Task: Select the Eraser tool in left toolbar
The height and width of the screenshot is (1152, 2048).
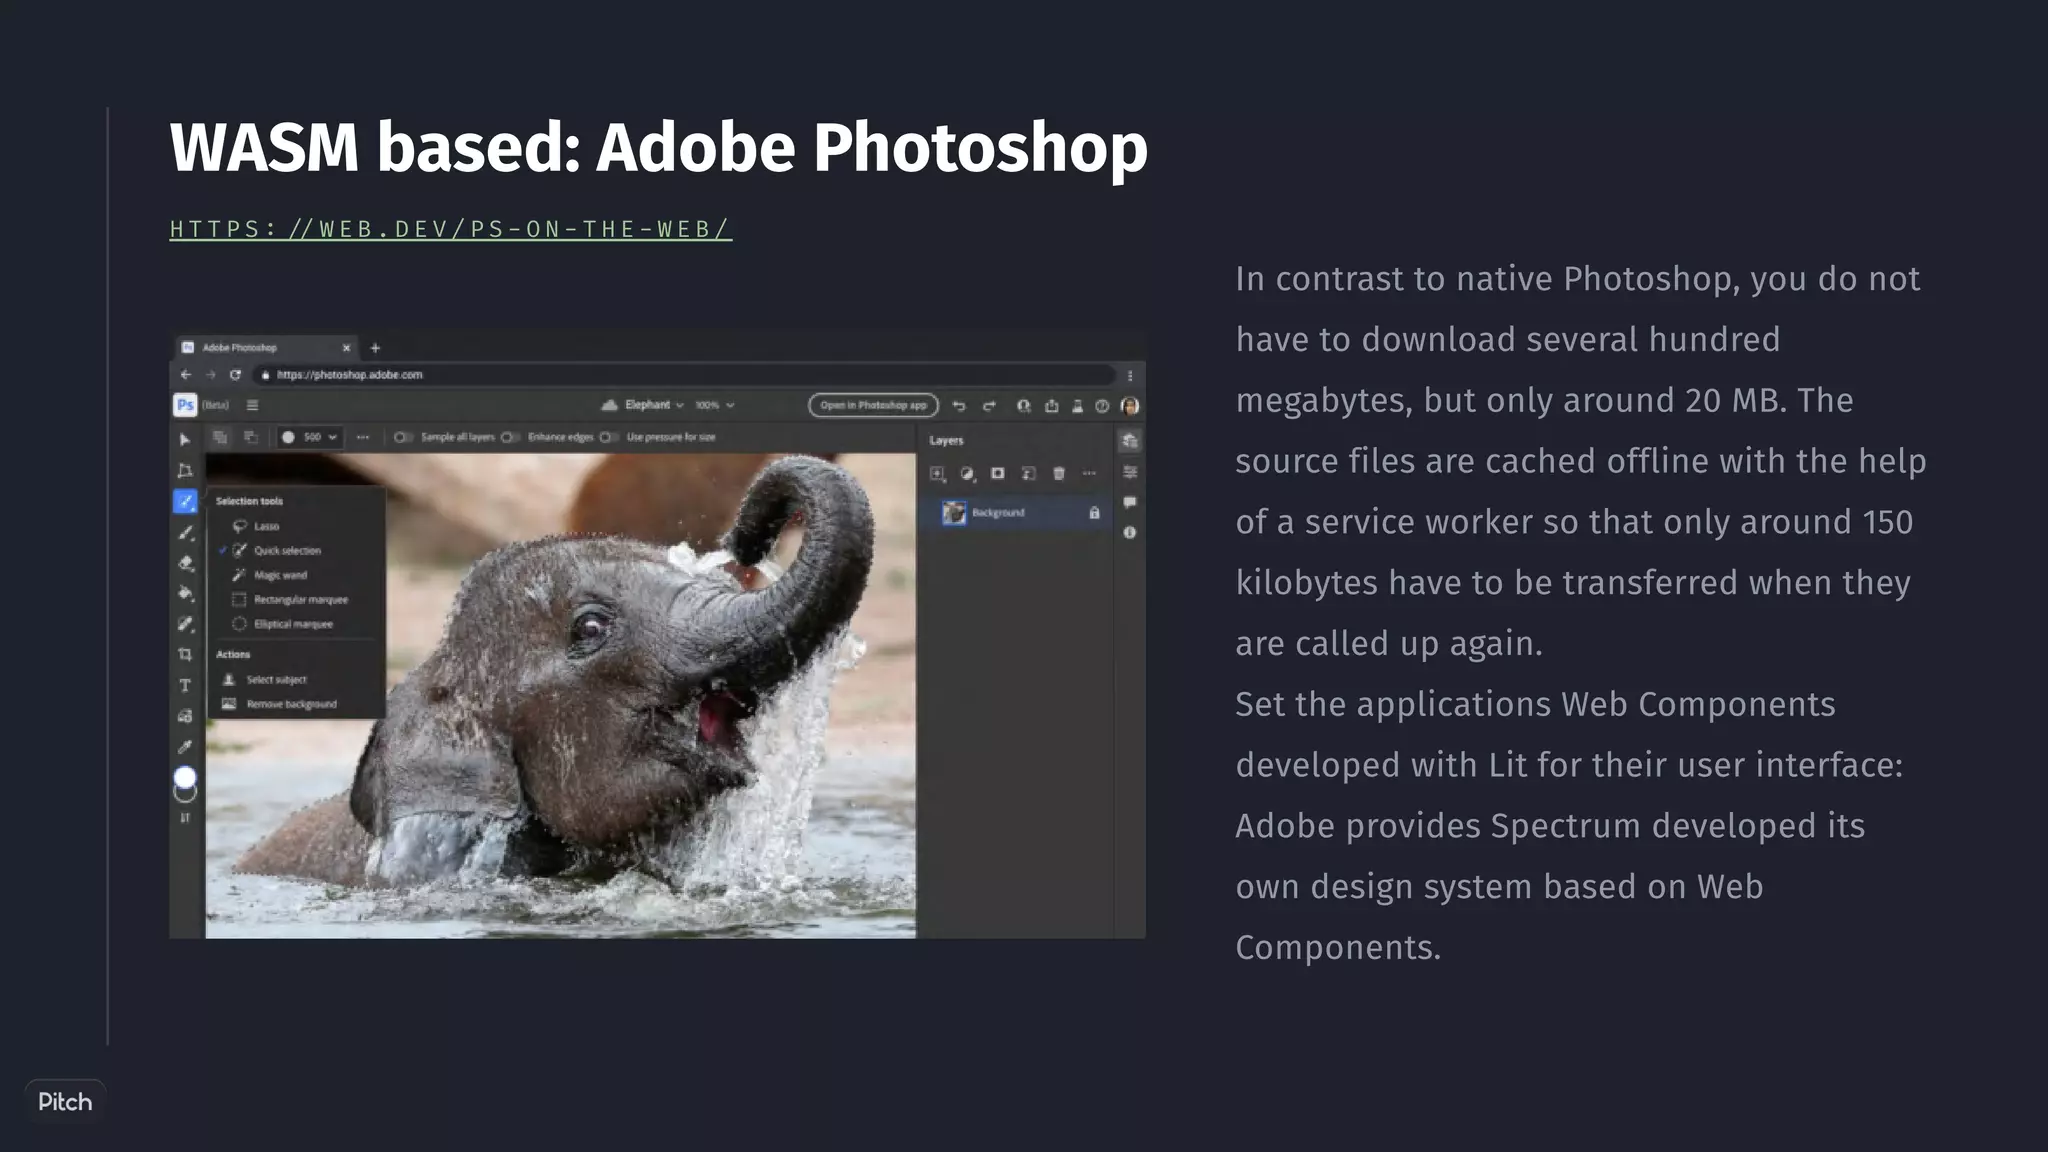Action: 185,563
